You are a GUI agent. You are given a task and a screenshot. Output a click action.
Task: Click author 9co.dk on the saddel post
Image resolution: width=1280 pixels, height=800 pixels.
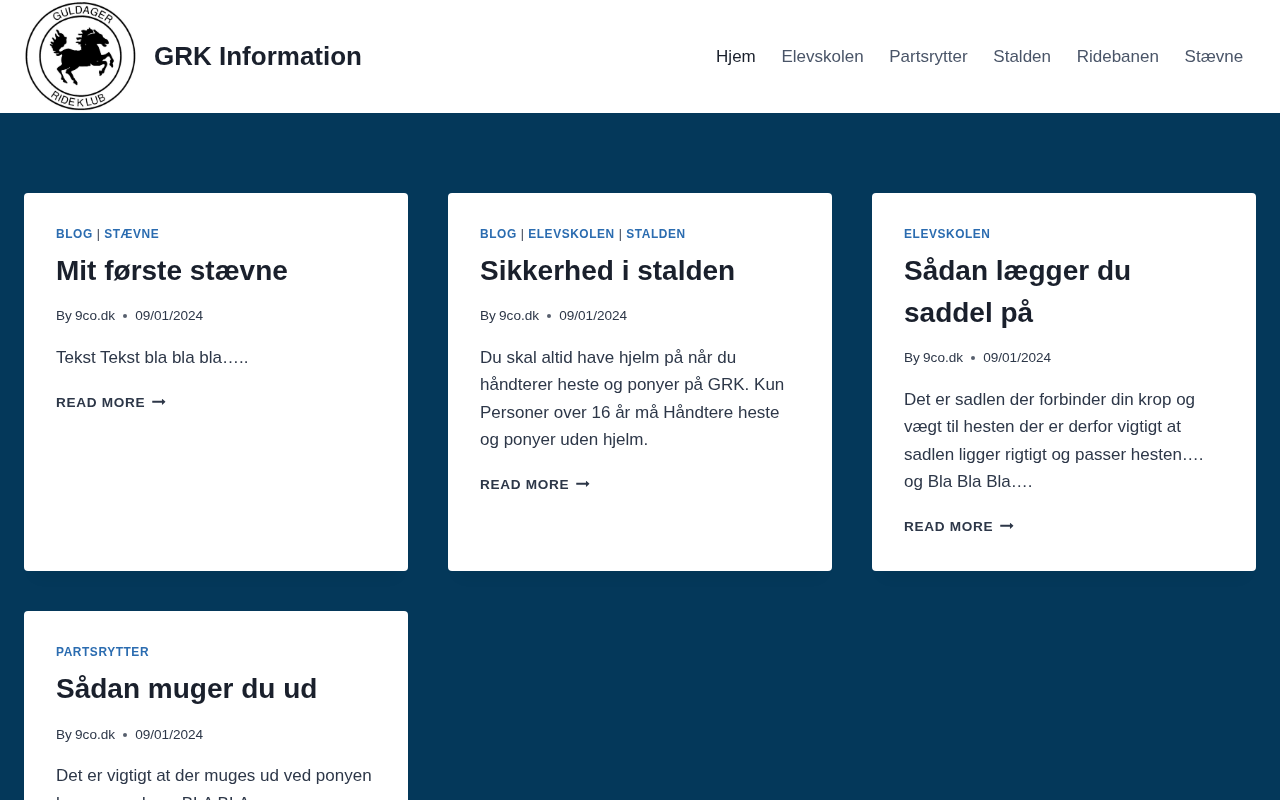(943, 358)
